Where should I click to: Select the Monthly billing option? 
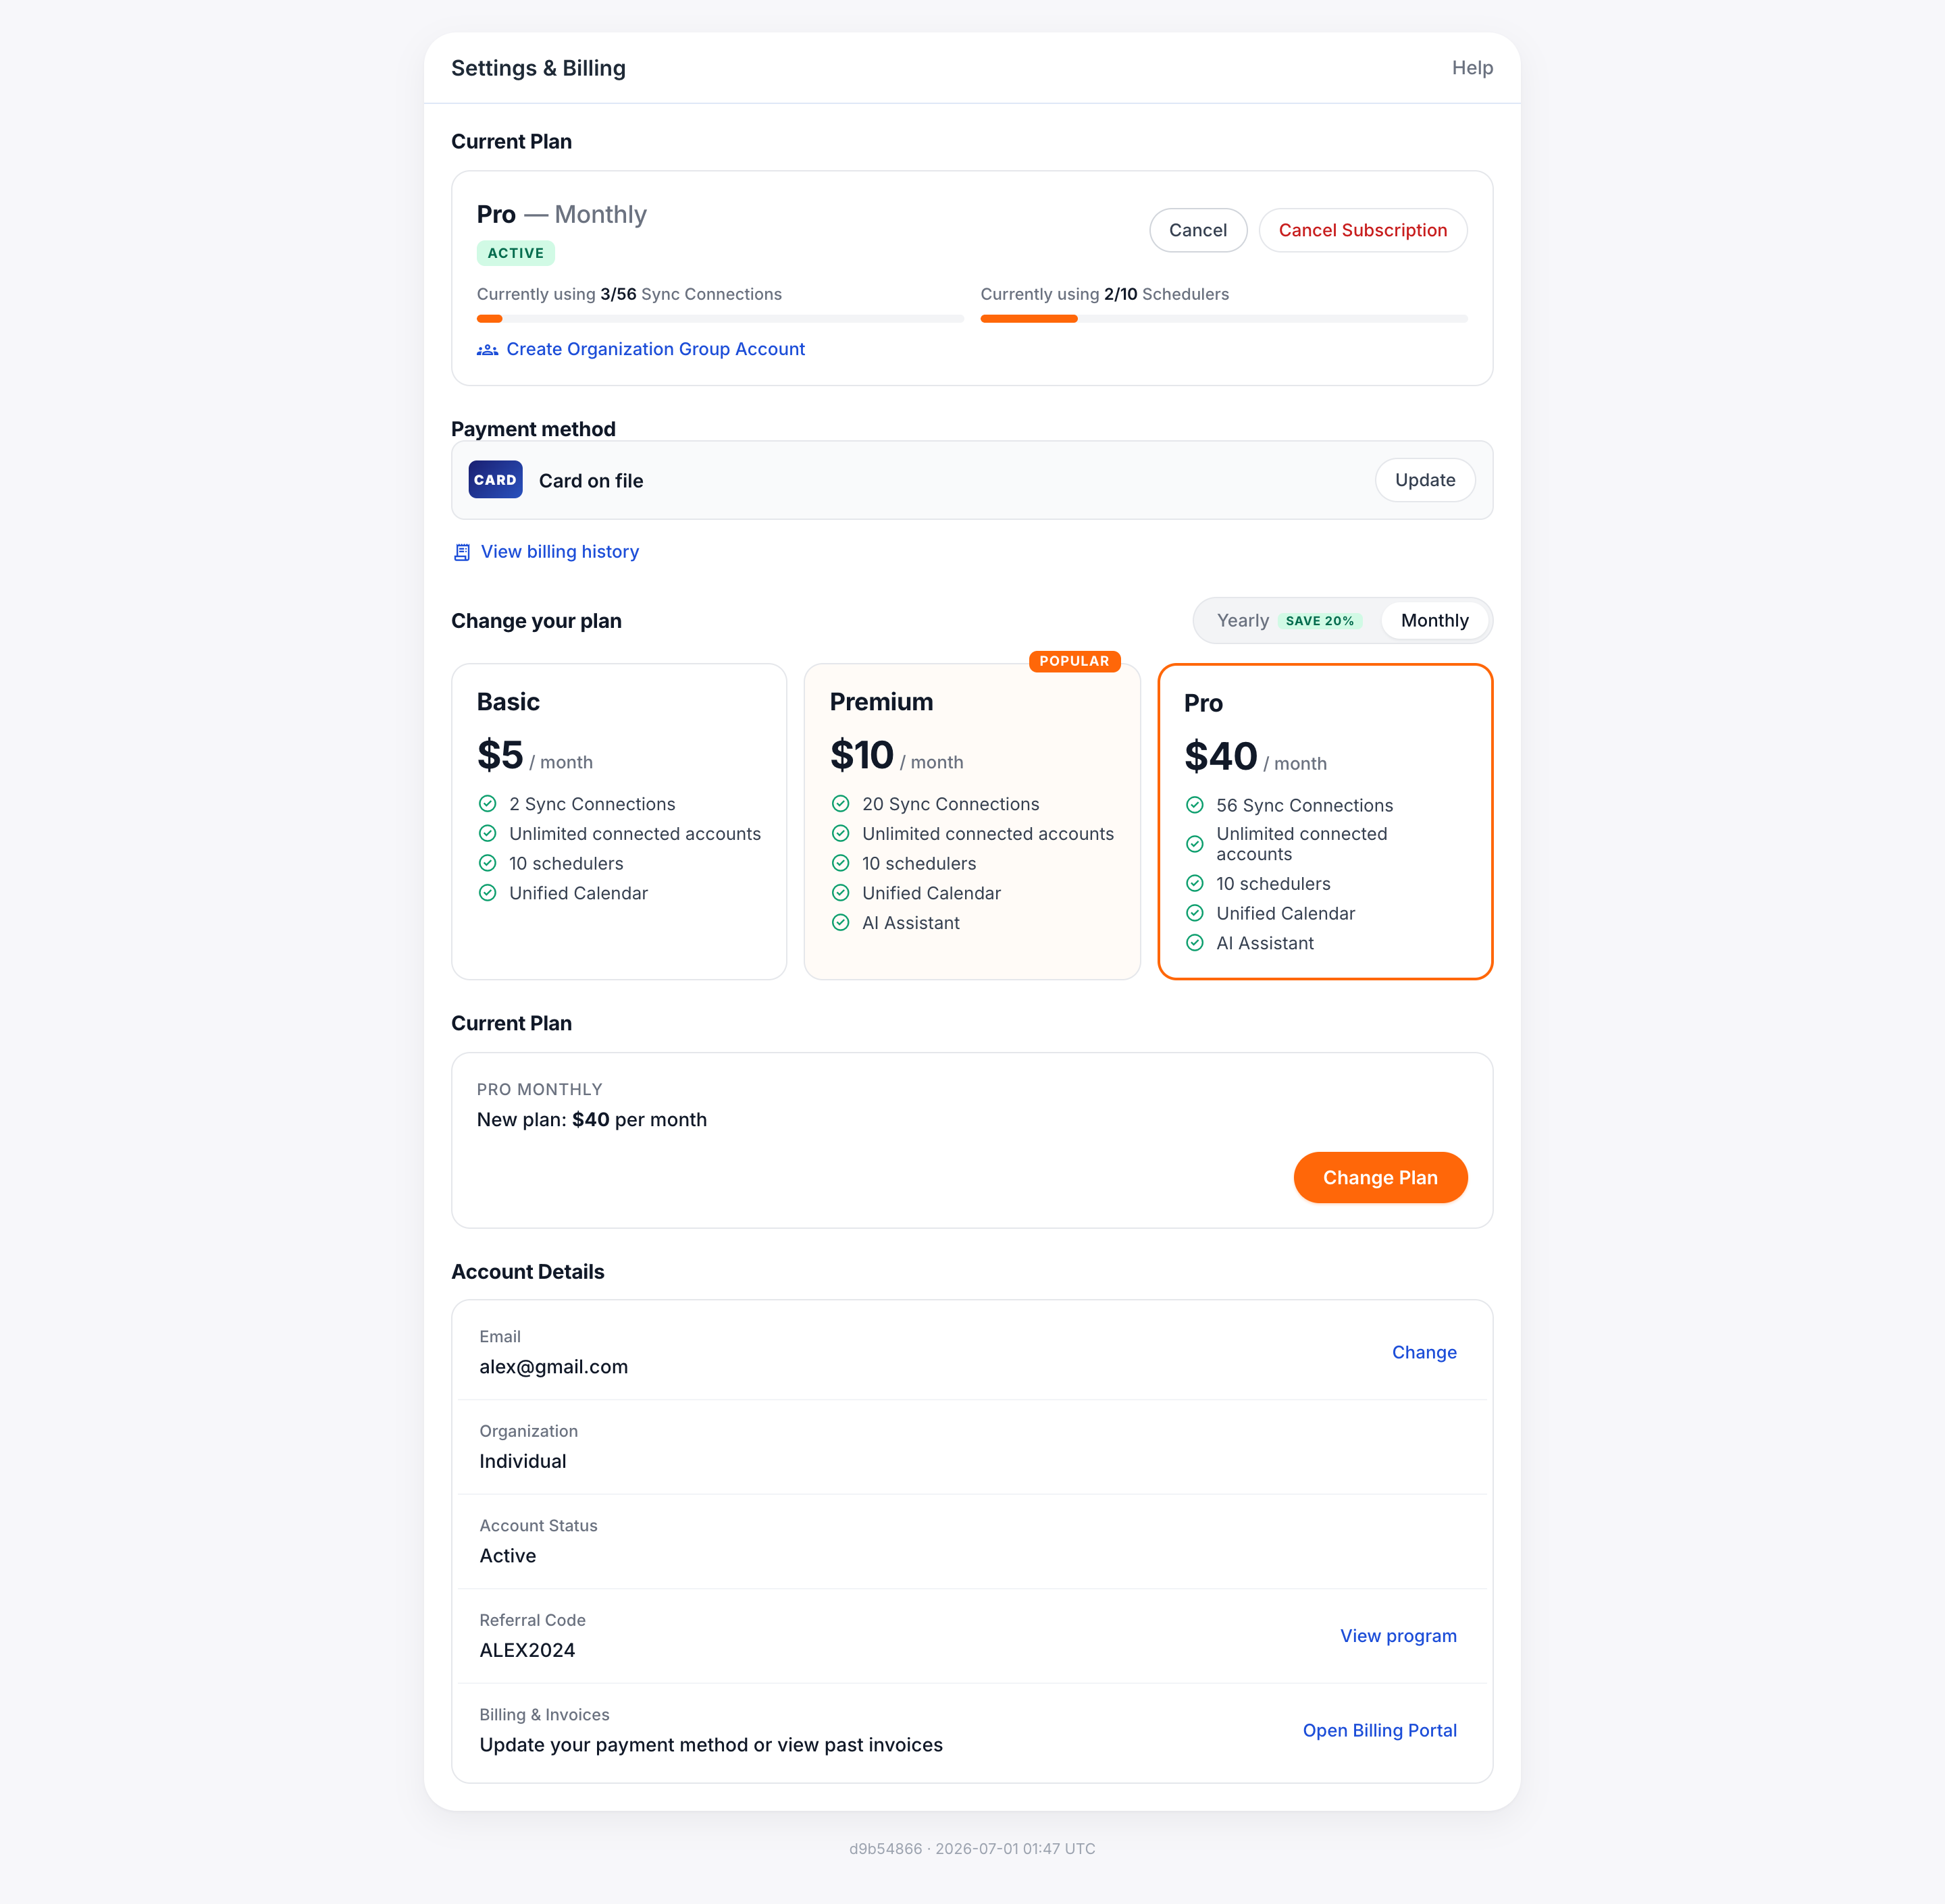[1434, 621]
